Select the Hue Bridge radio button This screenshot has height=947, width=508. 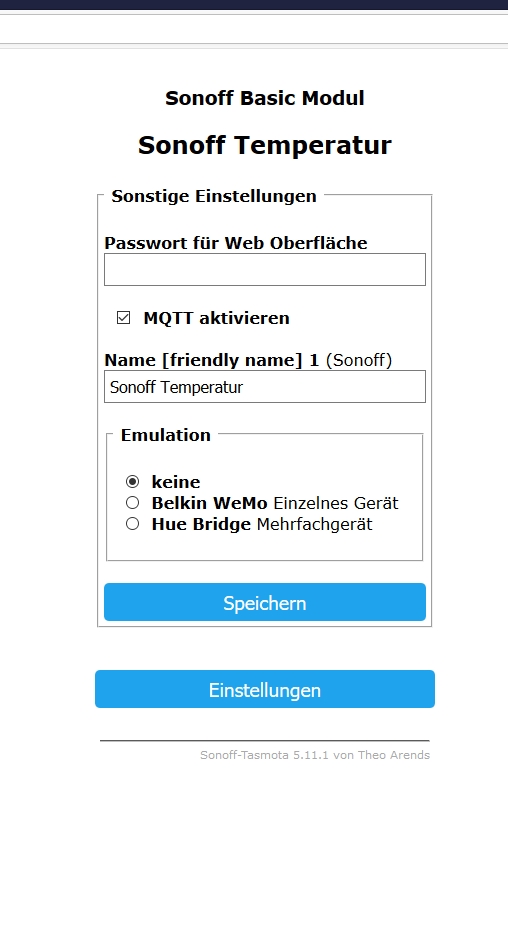pyautogui.click(x=132, y=524)
